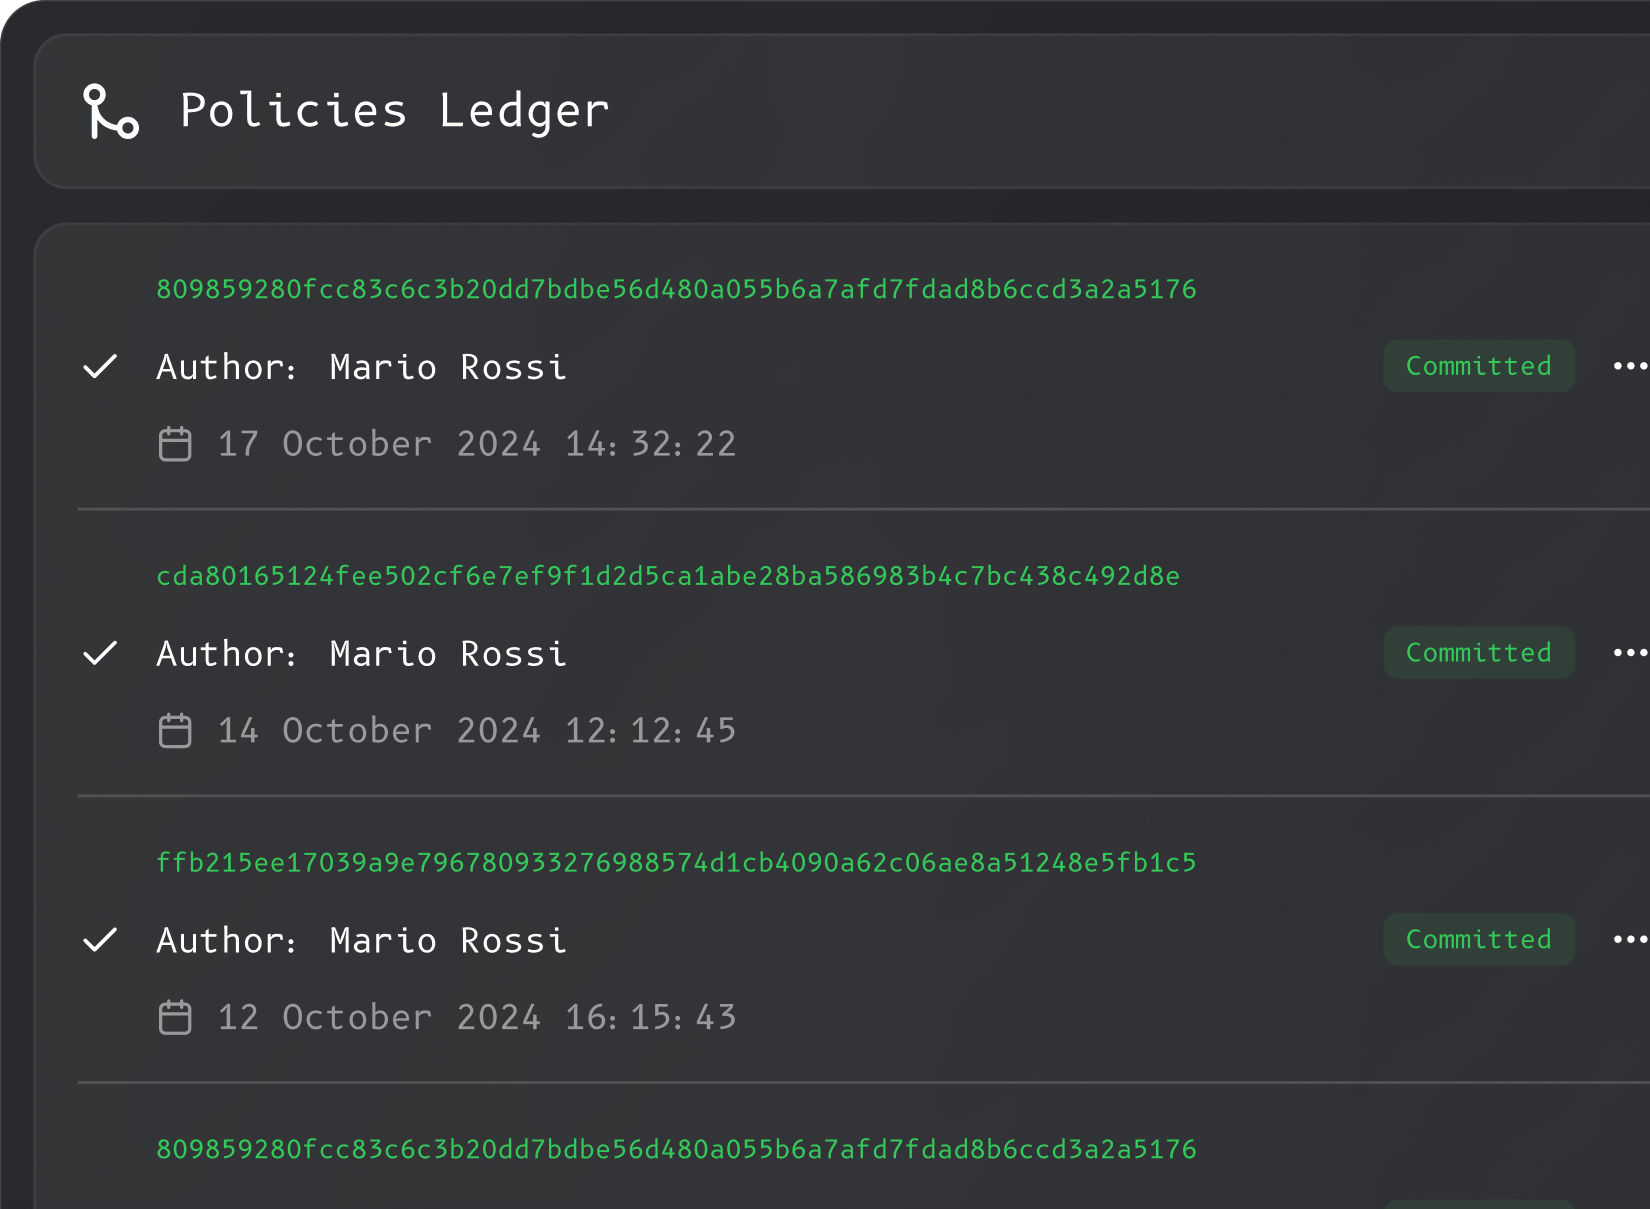Click the Committed badge for the 12 October entry
Image resolution: width=1650 pixels, height=1209 pixels.
pos(1479,939)
